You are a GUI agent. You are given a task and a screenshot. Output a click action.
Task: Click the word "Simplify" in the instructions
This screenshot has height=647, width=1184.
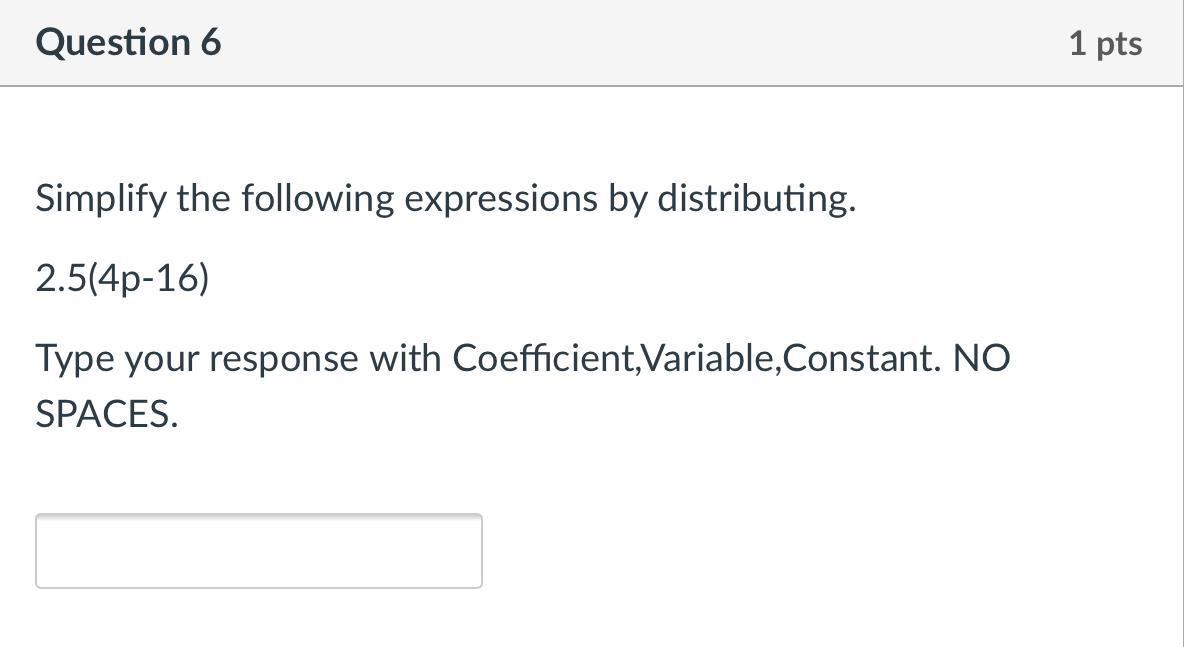point(101,199)
